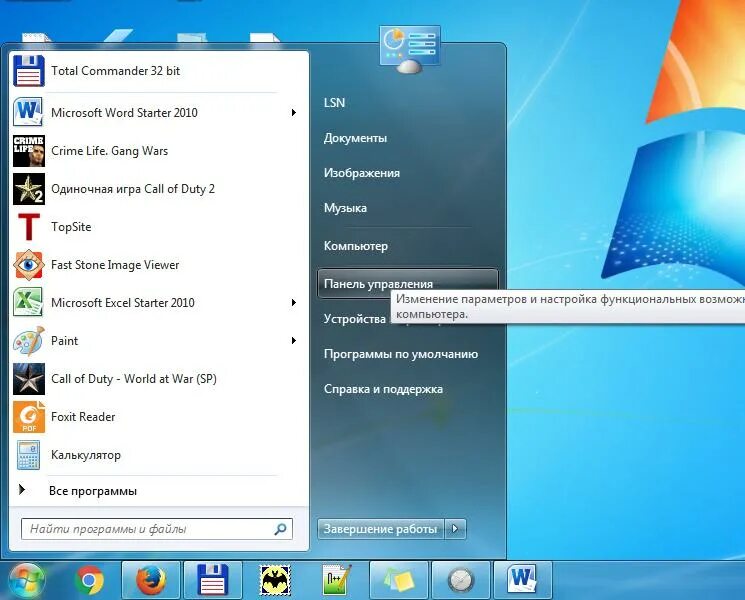Click the Paint palette icon
Screen dimensions: 745x600
[x=29, y=341]
